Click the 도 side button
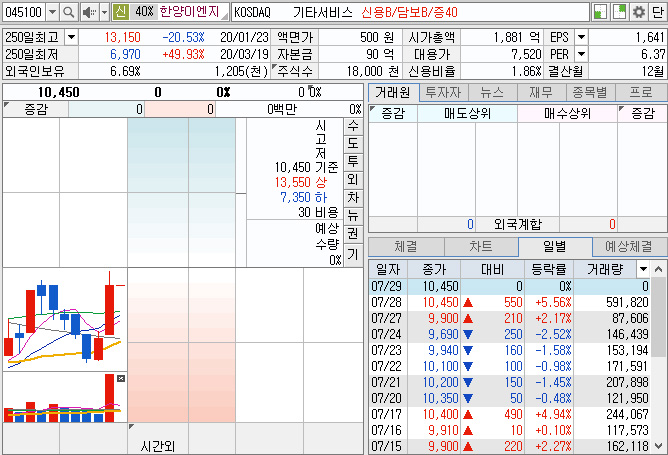The height and width of the screenshot is (455, 668). point(353,144)
